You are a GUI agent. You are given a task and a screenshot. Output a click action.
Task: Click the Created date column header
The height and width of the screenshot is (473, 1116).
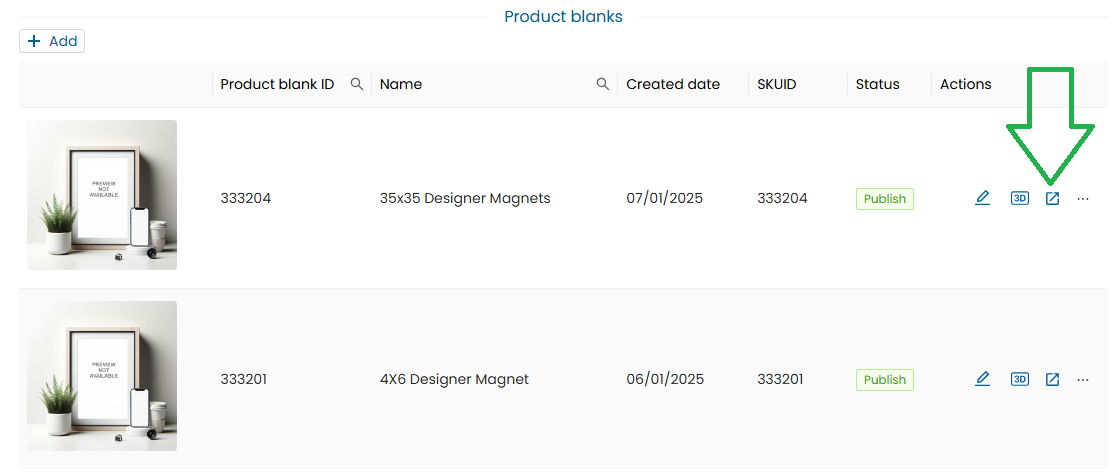click(x=673, y=84)
